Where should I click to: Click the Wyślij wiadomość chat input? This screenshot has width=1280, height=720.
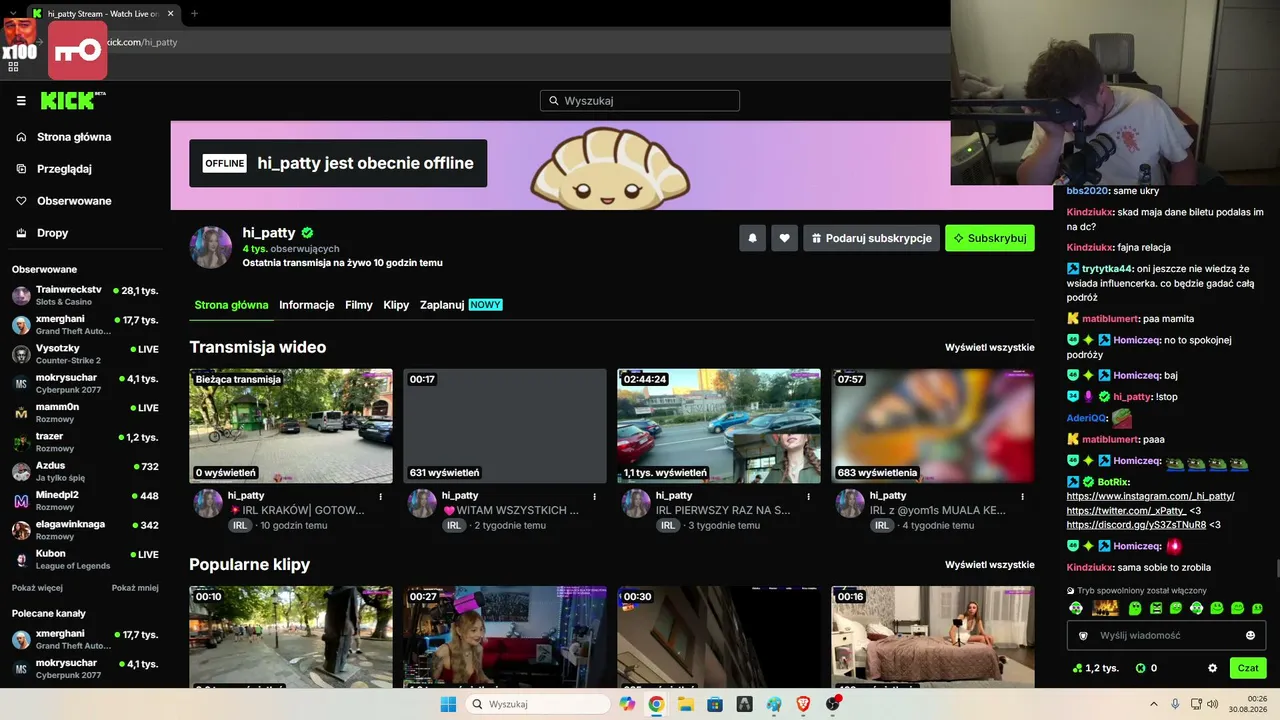(1166, 635)
